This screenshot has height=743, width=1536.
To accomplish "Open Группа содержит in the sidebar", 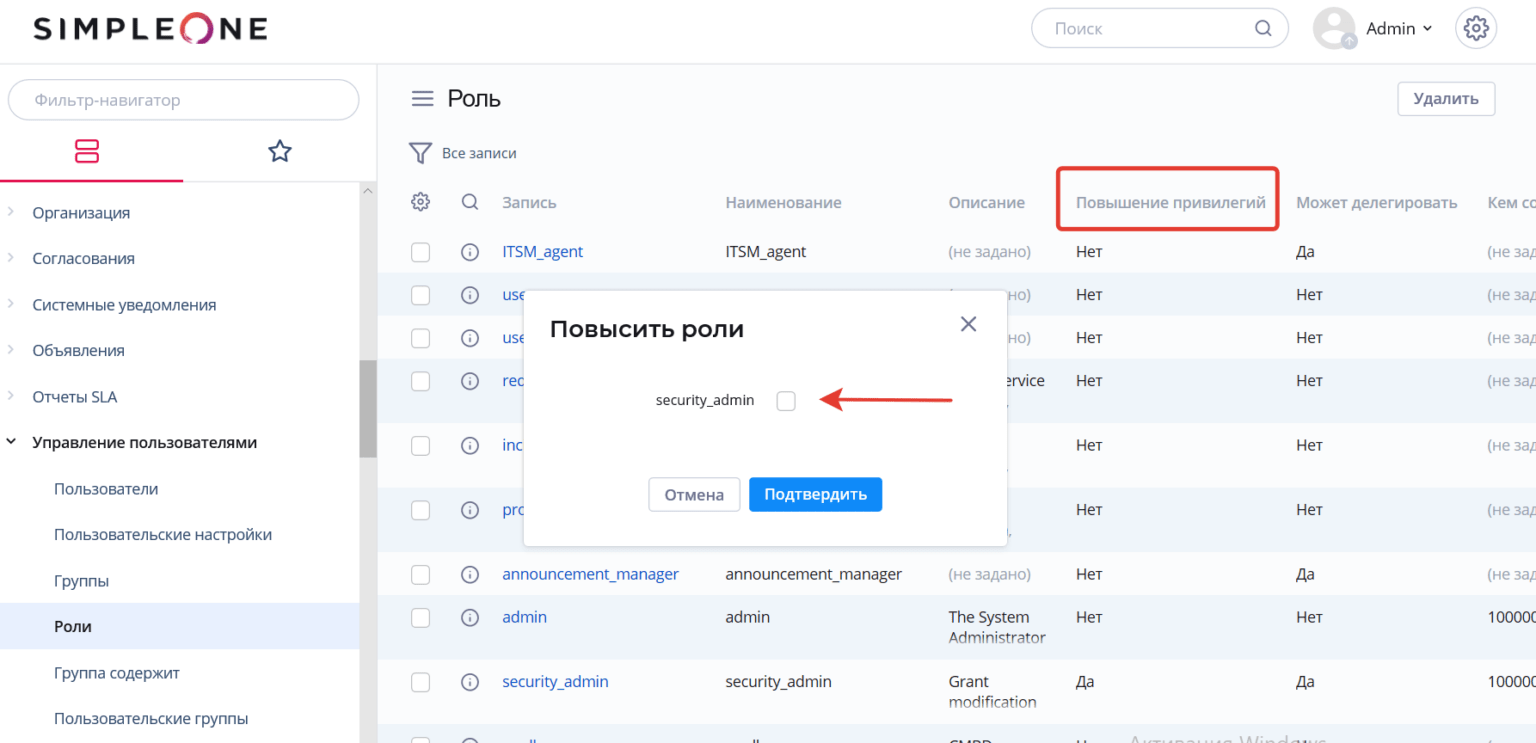I will tap(117, 673).
